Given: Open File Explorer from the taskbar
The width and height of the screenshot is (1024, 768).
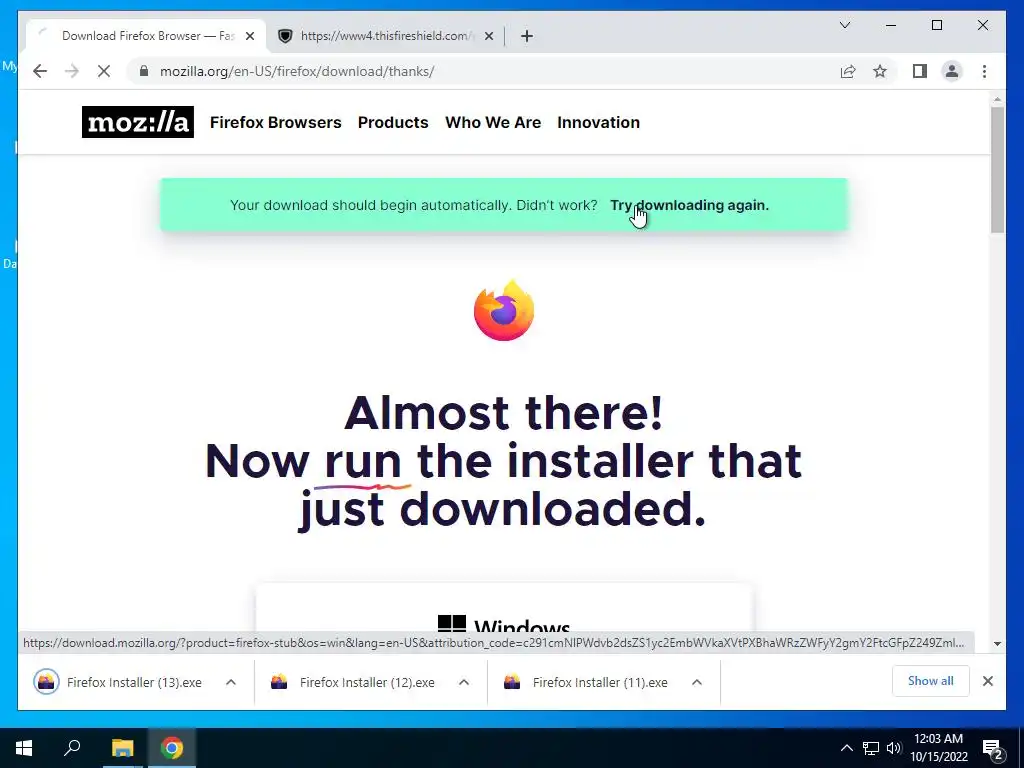Looking at the screenshot, I should [x=122, y=748].
